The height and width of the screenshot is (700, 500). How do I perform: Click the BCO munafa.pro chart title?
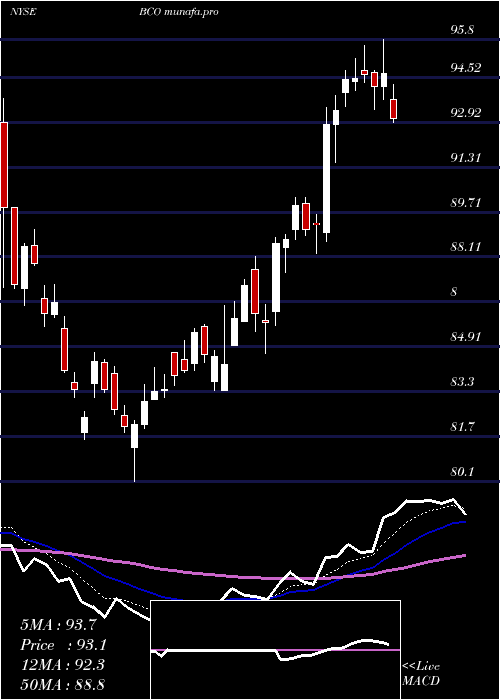179,12
